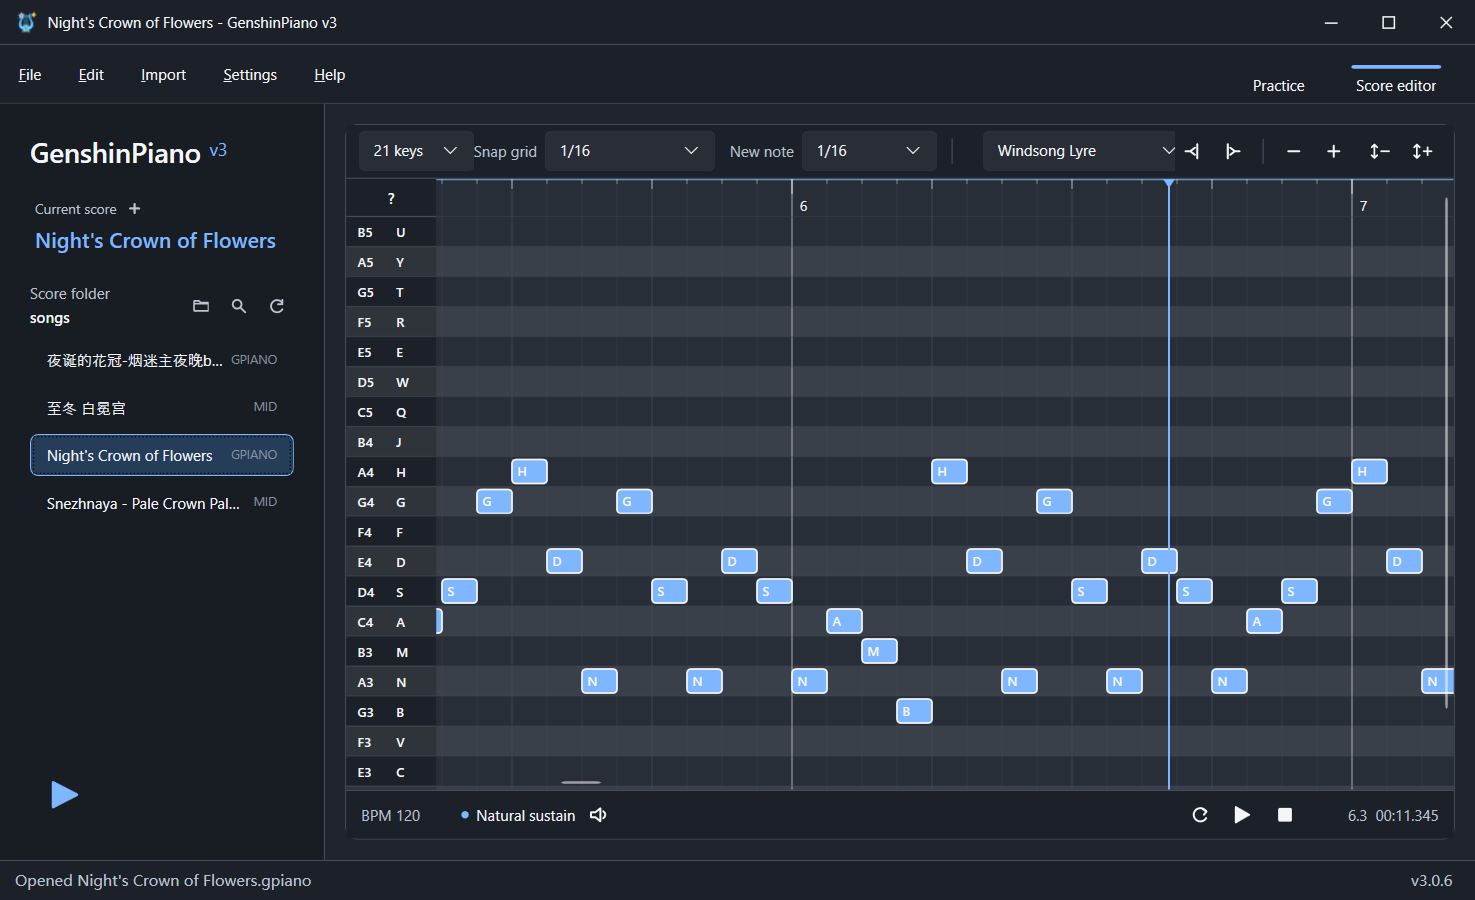This screenshot has width=1475, height=900.
Task: Toggle Natural sustain mode
Action: [518, 815]
